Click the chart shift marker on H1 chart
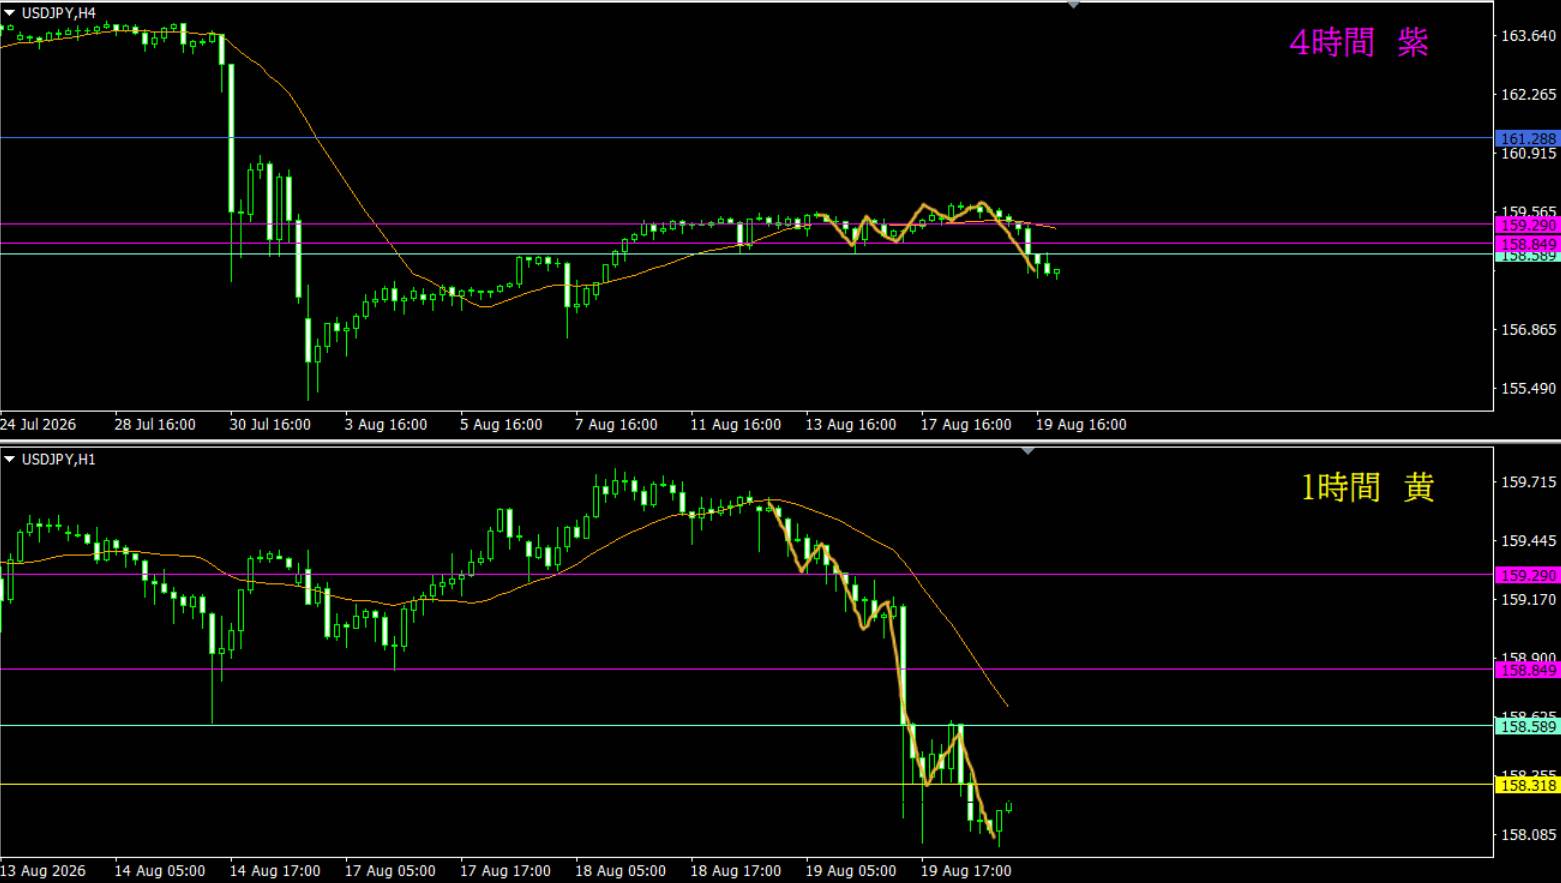 pyautogui.click(x=1028, y=451)
